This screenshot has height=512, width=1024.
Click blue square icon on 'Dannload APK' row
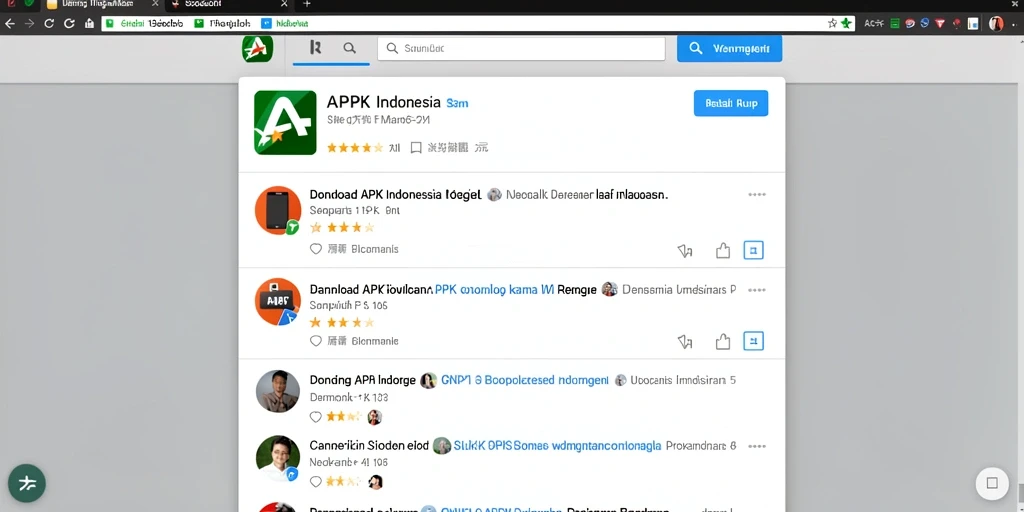pos(754,341)
